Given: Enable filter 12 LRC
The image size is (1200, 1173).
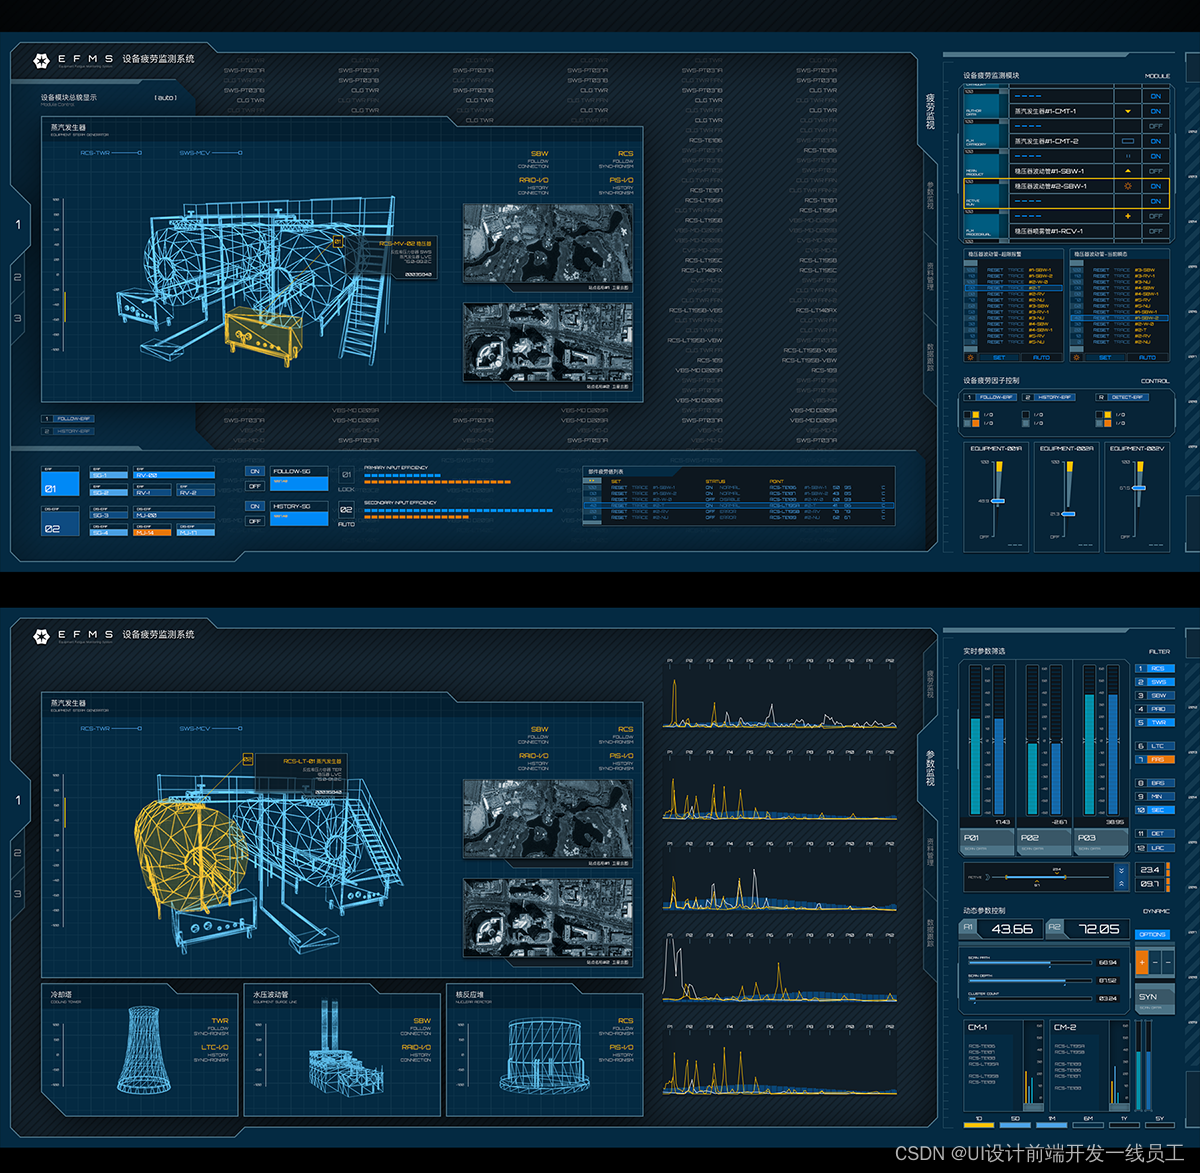Looking at the screenshot, I should (x=1155, y=848).
